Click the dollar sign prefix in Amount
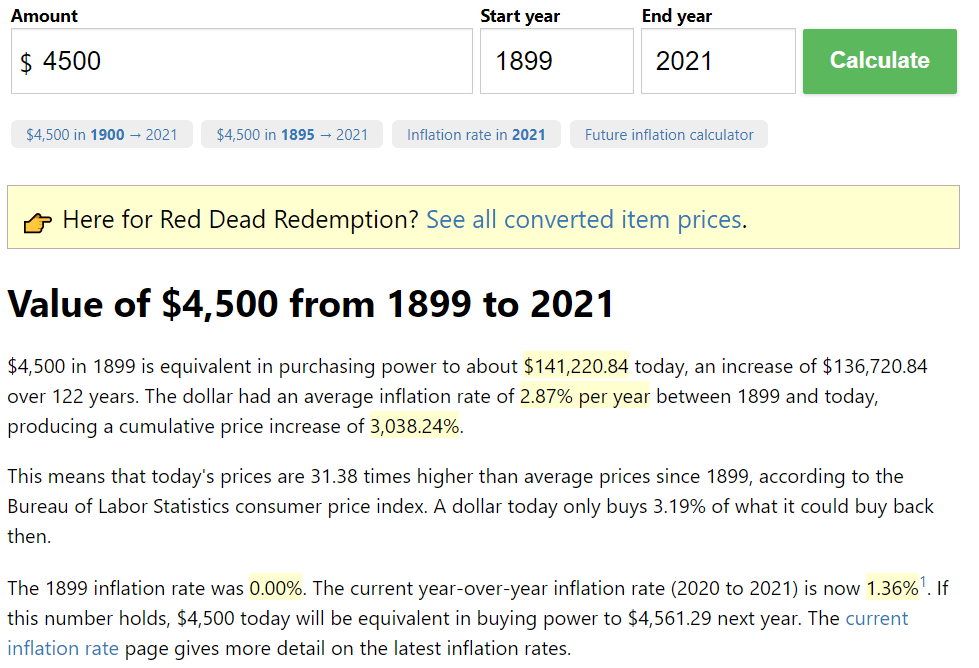The image size is (979, 668). [25, 61]
